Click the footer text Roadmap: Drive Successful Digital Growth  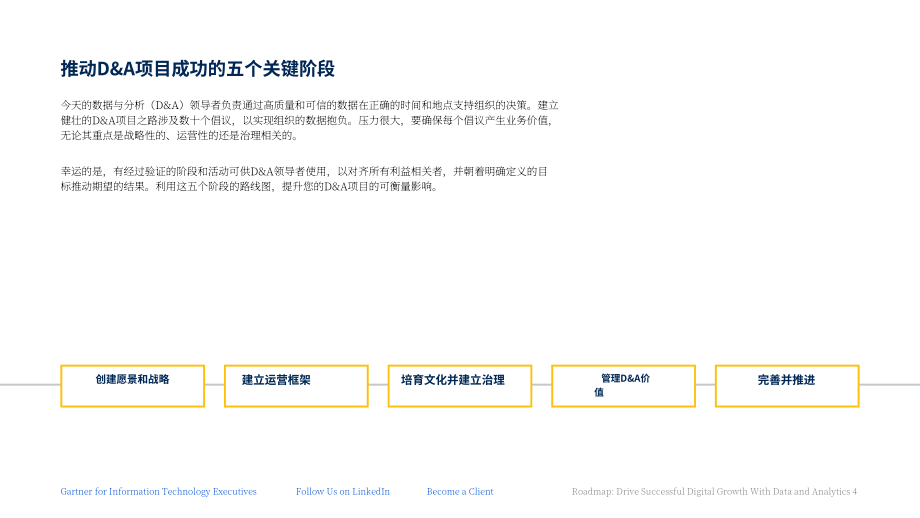pos(714,492)
